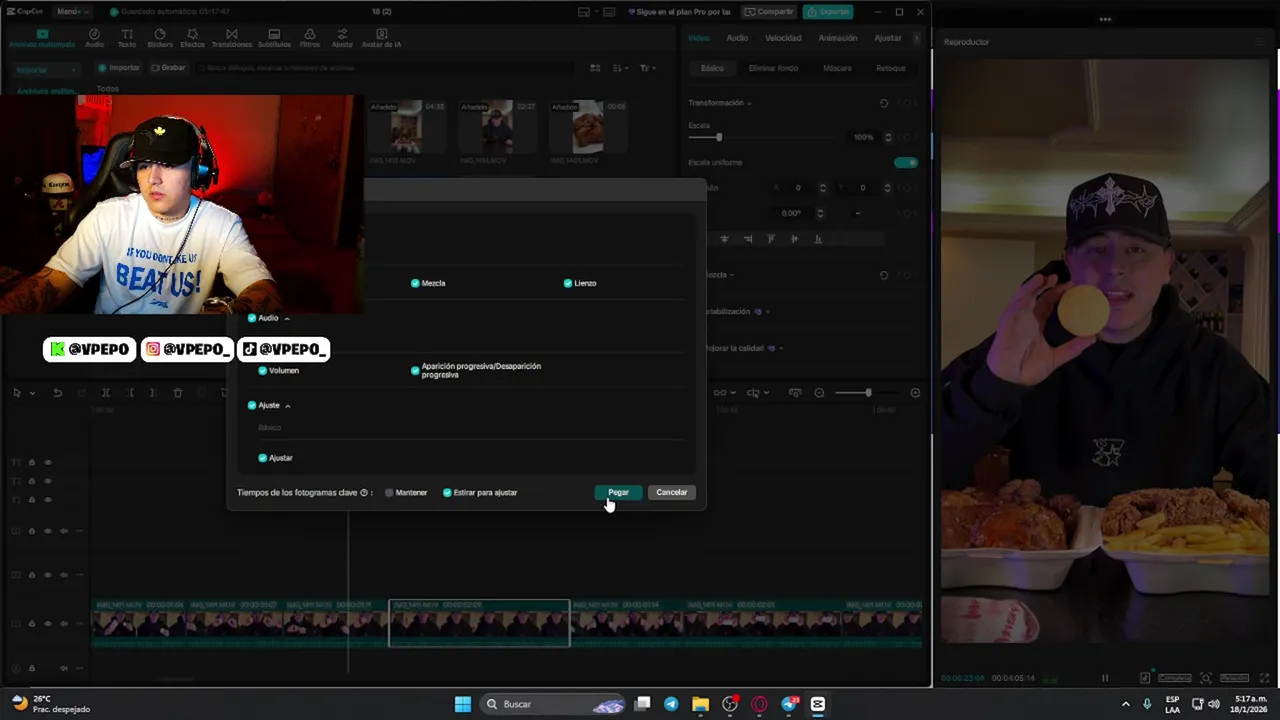The image size is (1280, 720).
Task: Click the Escala slider handle
Action: [718, 137]
